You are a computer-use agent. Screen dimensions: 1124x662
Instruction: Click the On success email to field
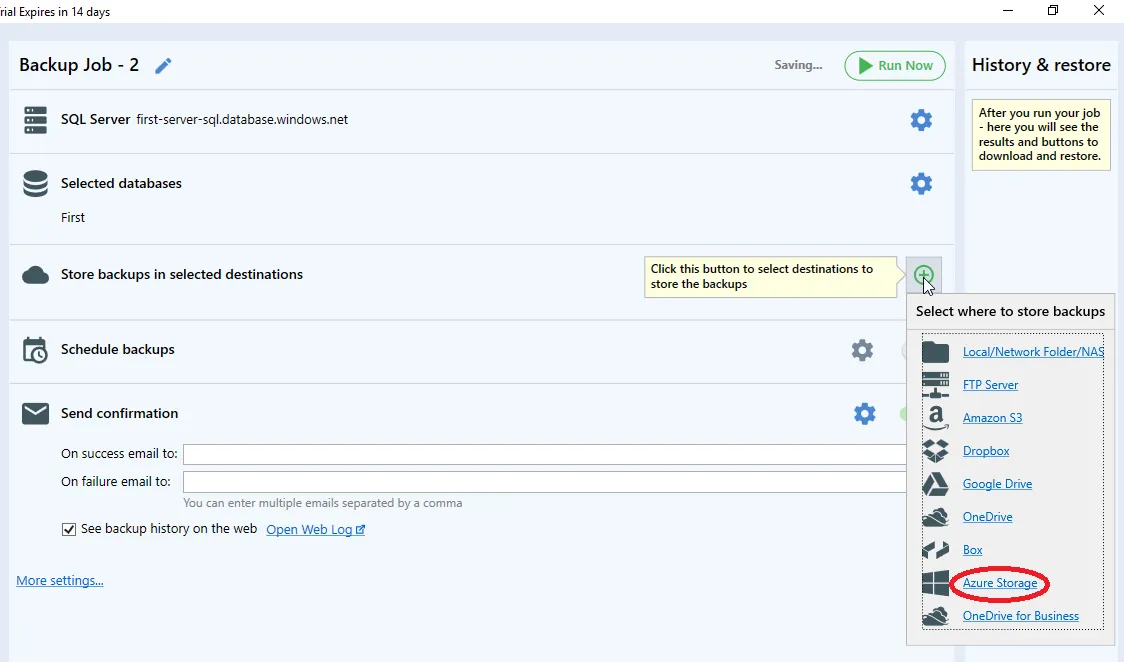tap(544, 454)
